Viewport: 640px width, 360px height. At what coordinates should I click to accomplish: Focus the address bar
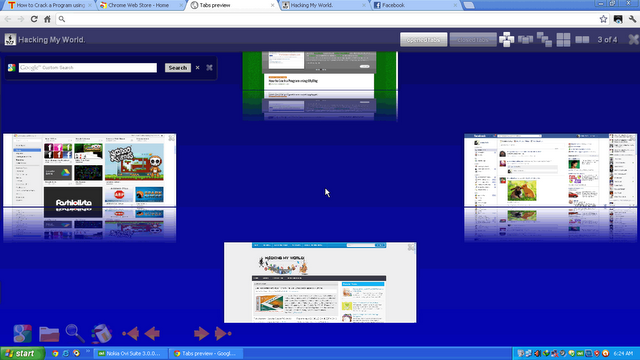[x=331, y=19]
